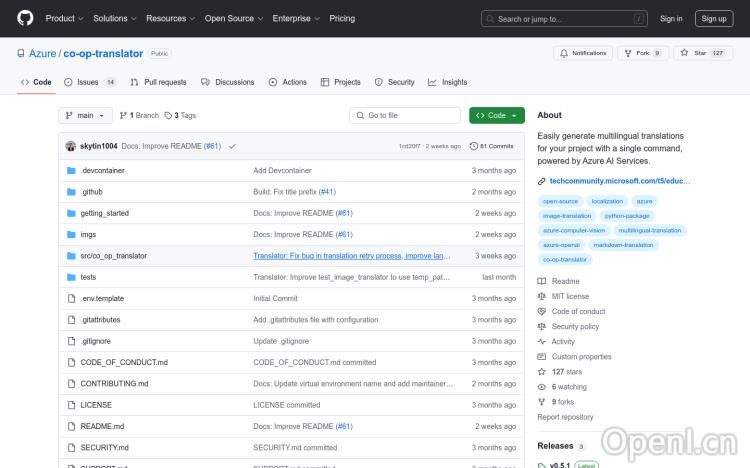Click the 1 Branch link
750x468 pixels.
139,116
